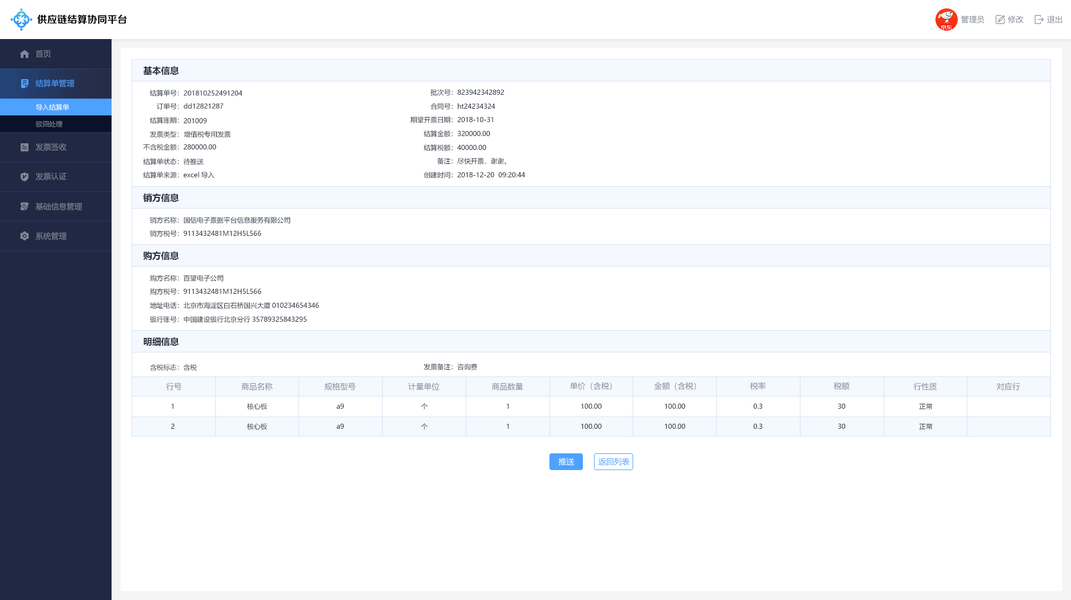The width and height of the screenshot is (1071, 600).
Task: Click the 行性质 column header
Action: tap(926, 387)
